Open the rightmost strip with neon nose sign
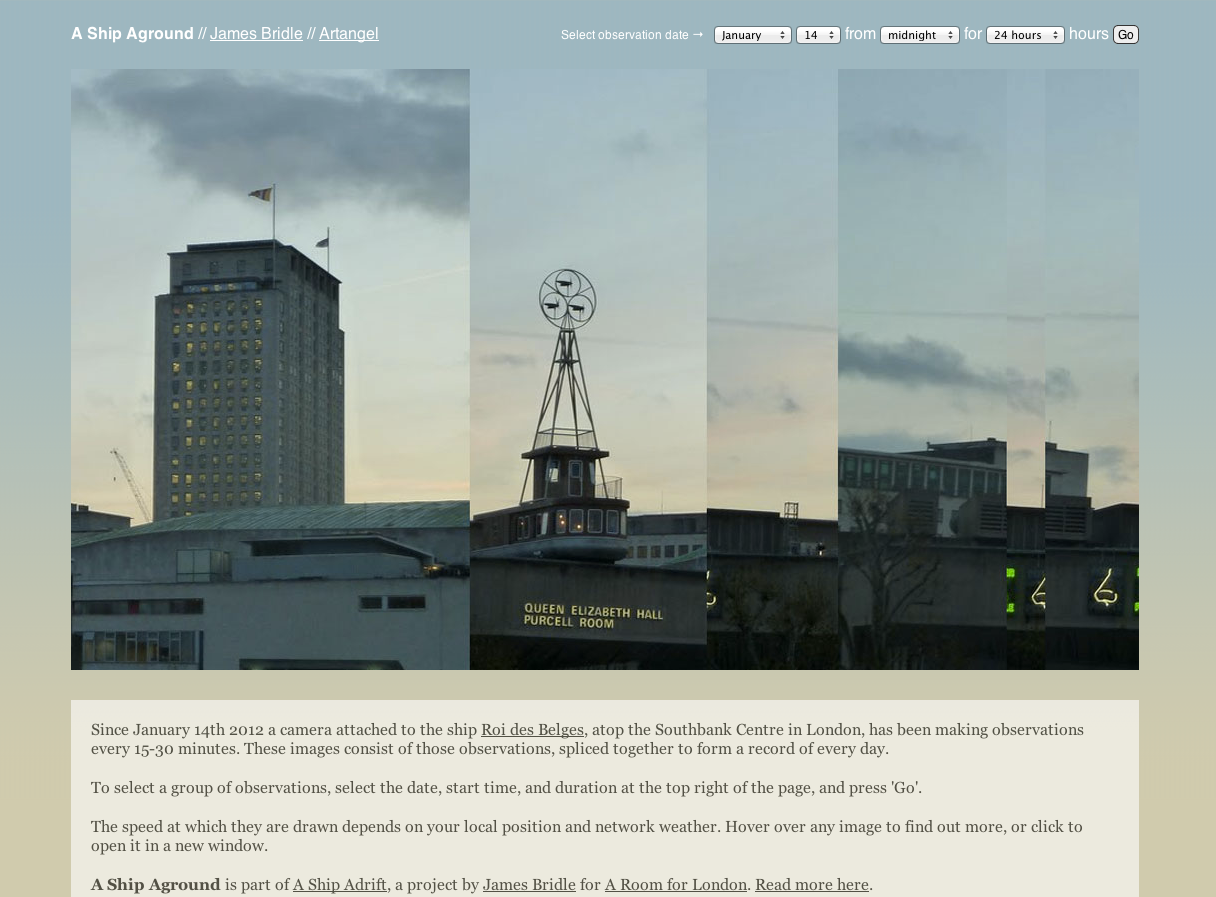The width and height of the screenshot is (1216, 897). coord(1092,369)
